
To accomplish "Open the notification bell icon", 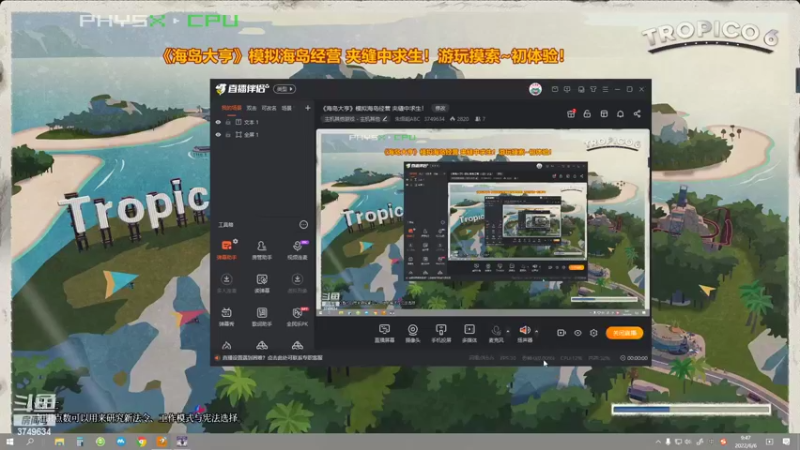I will point(620,114).
